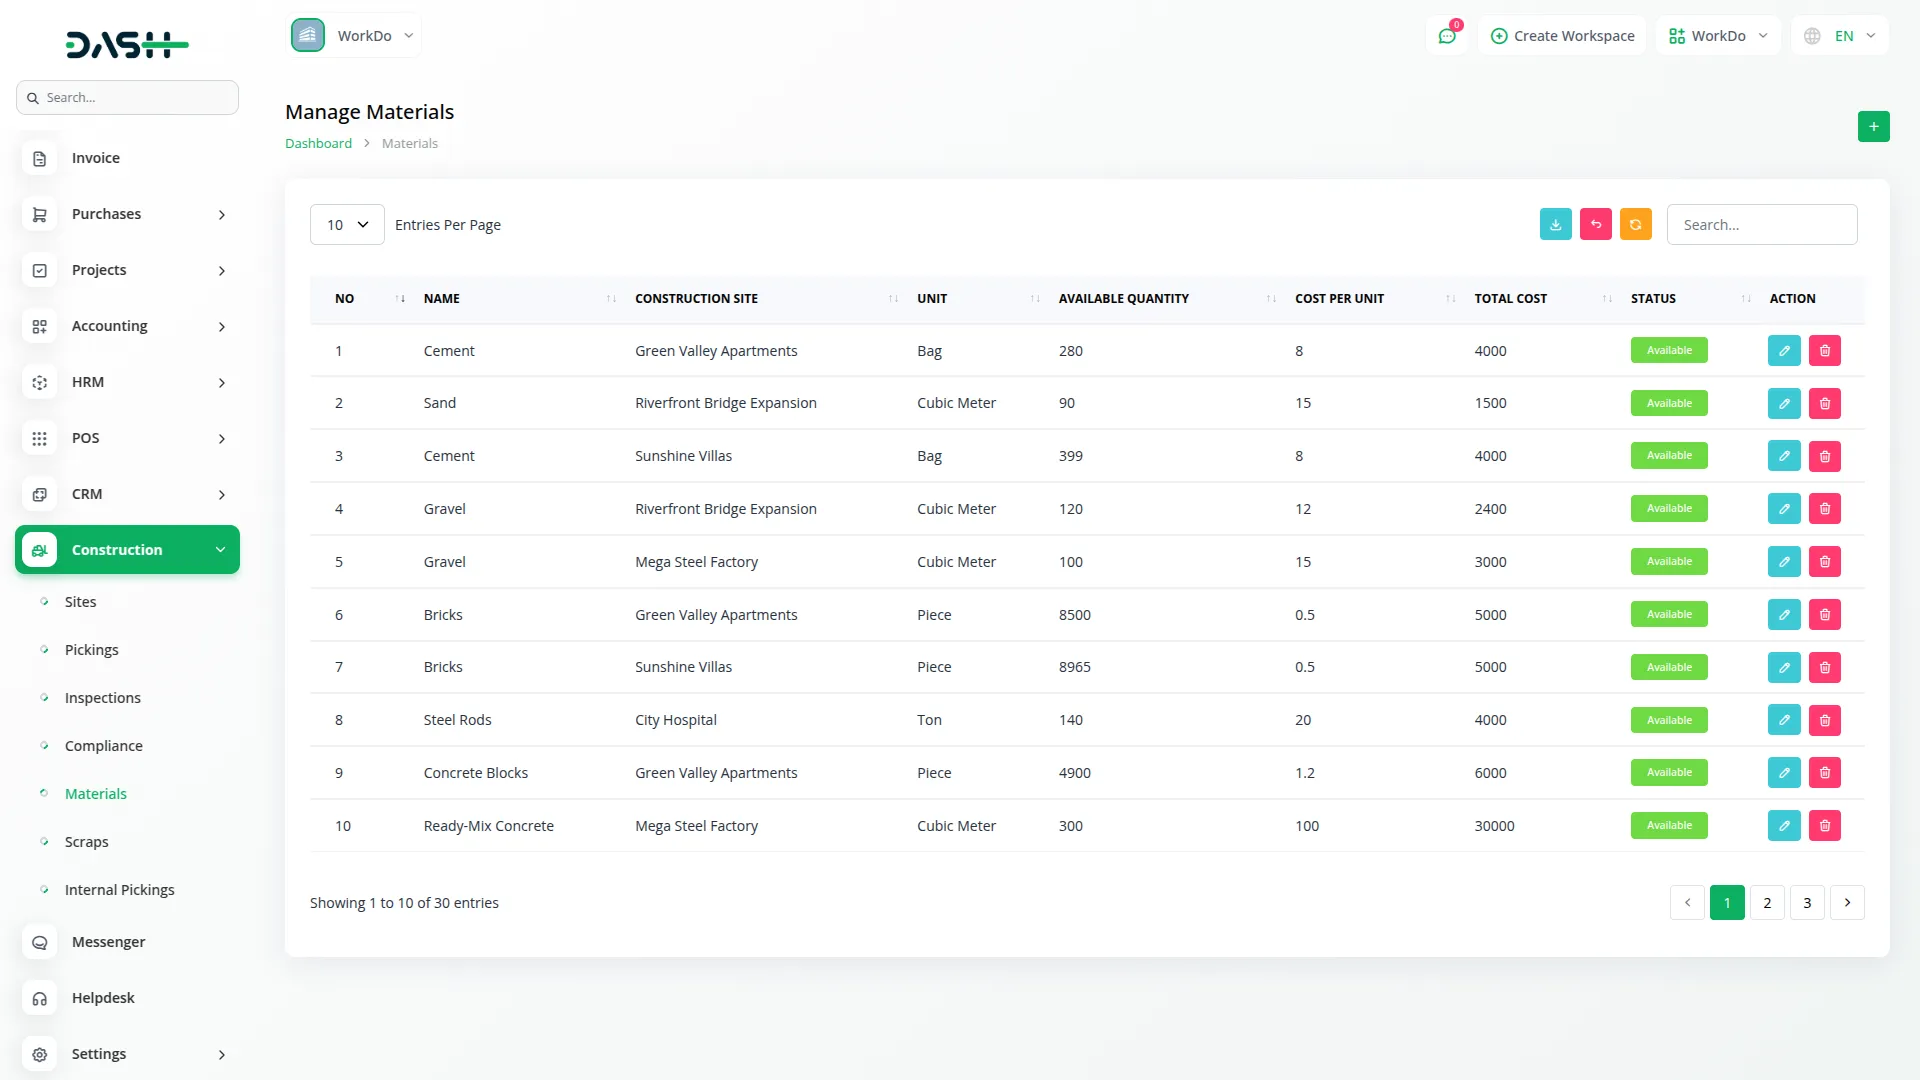Edit the Steel Rods row
This screenshot has height=1080, width=1920.
coord(1784,720)
